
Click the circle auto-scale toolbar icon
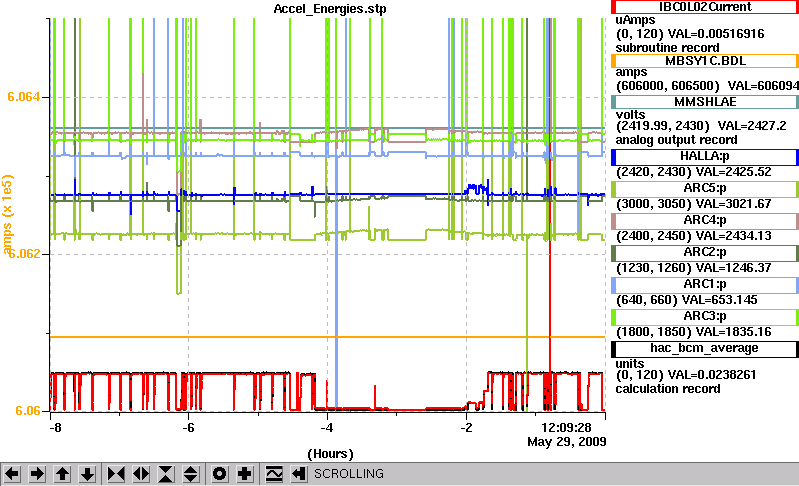click(x=220, y=474)
